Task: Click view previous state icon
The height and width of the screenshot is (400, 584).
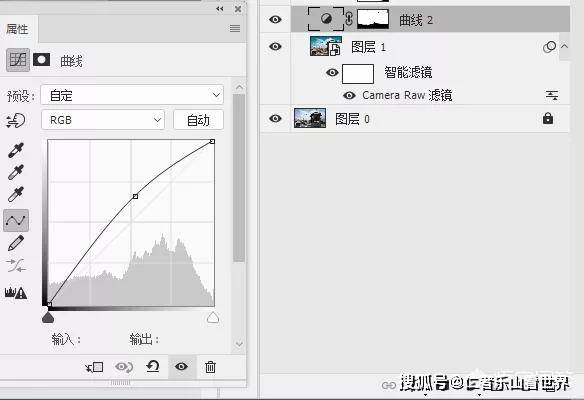Action: tap(124, 367)
